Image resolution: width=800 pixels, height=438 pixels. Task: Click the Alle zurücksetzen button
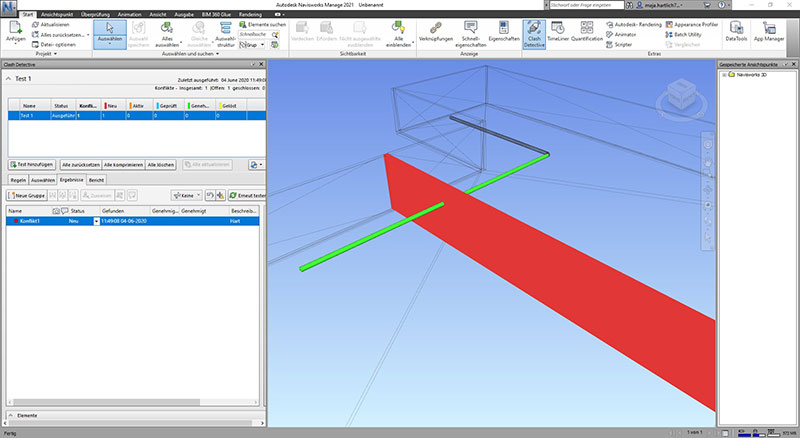click(81, 165)
